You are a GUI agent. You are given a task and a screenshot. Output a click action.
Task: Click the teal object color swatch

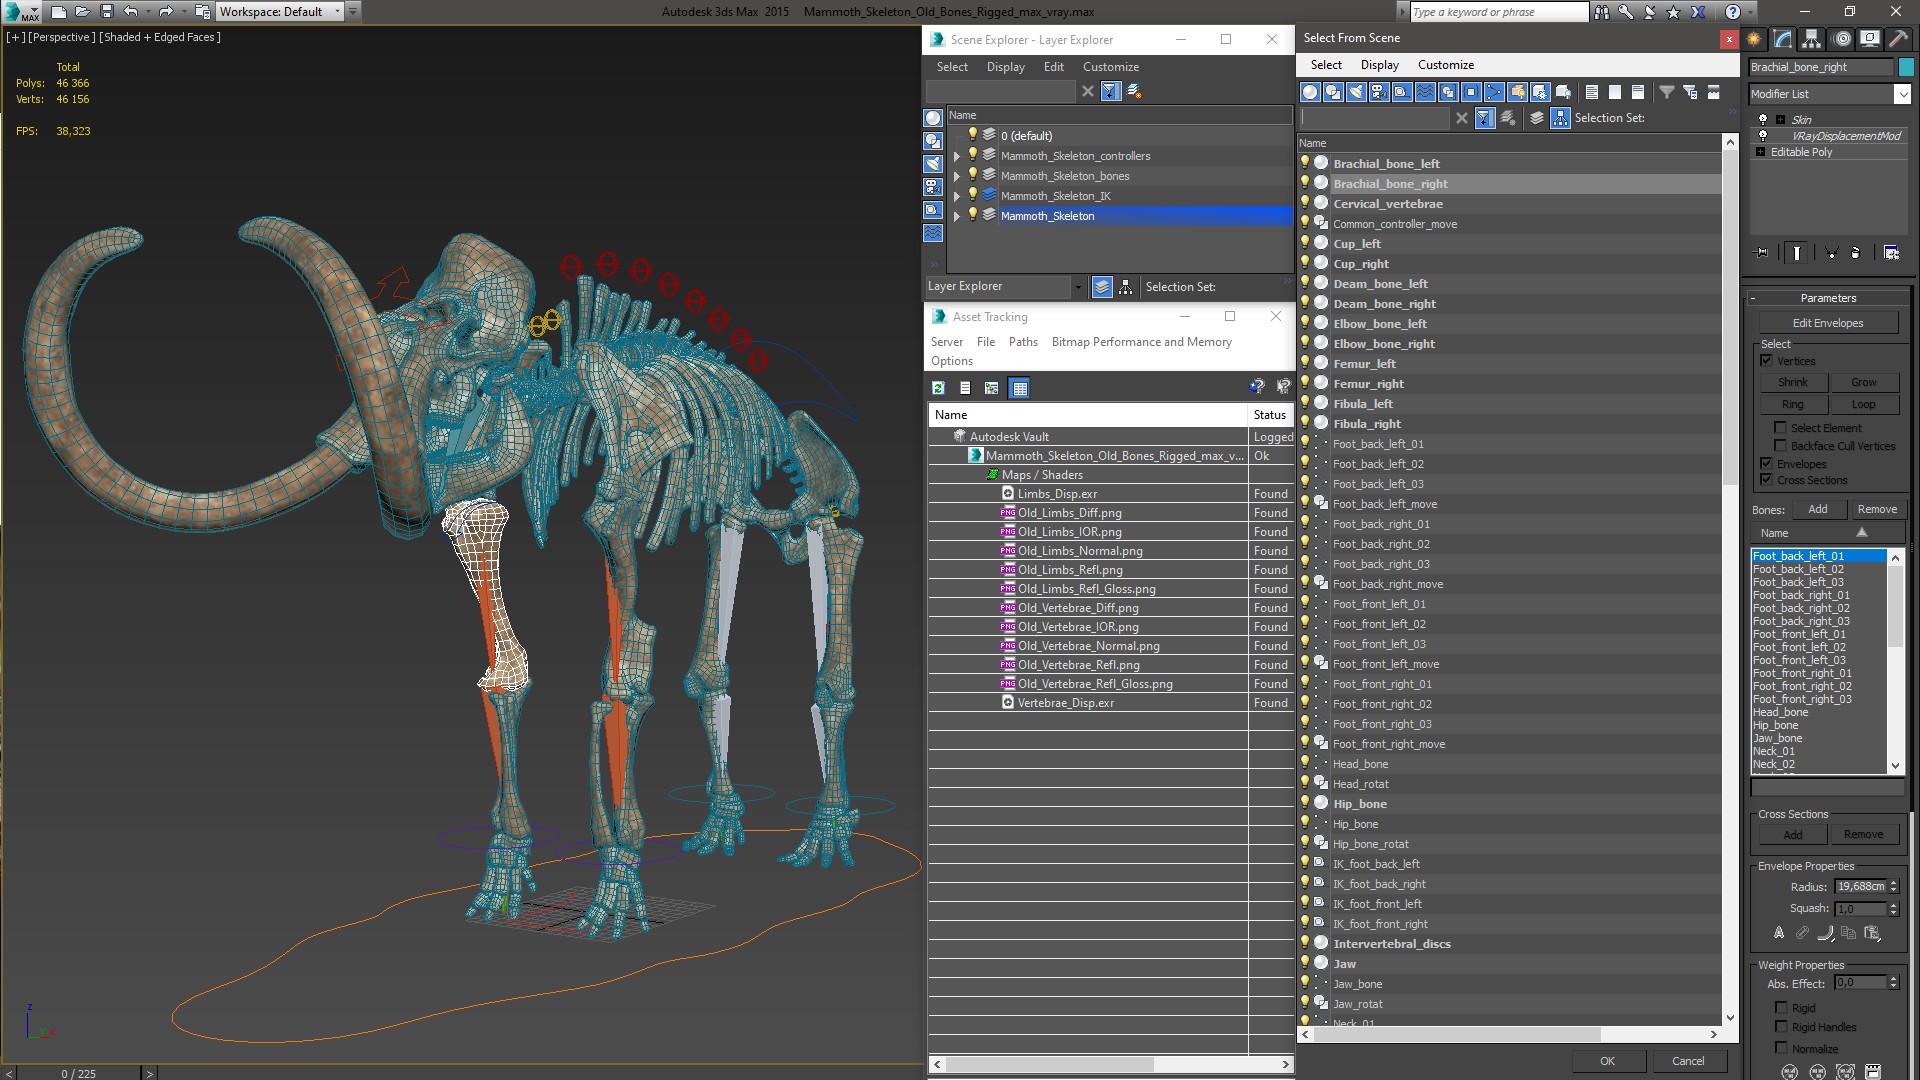1906,67
